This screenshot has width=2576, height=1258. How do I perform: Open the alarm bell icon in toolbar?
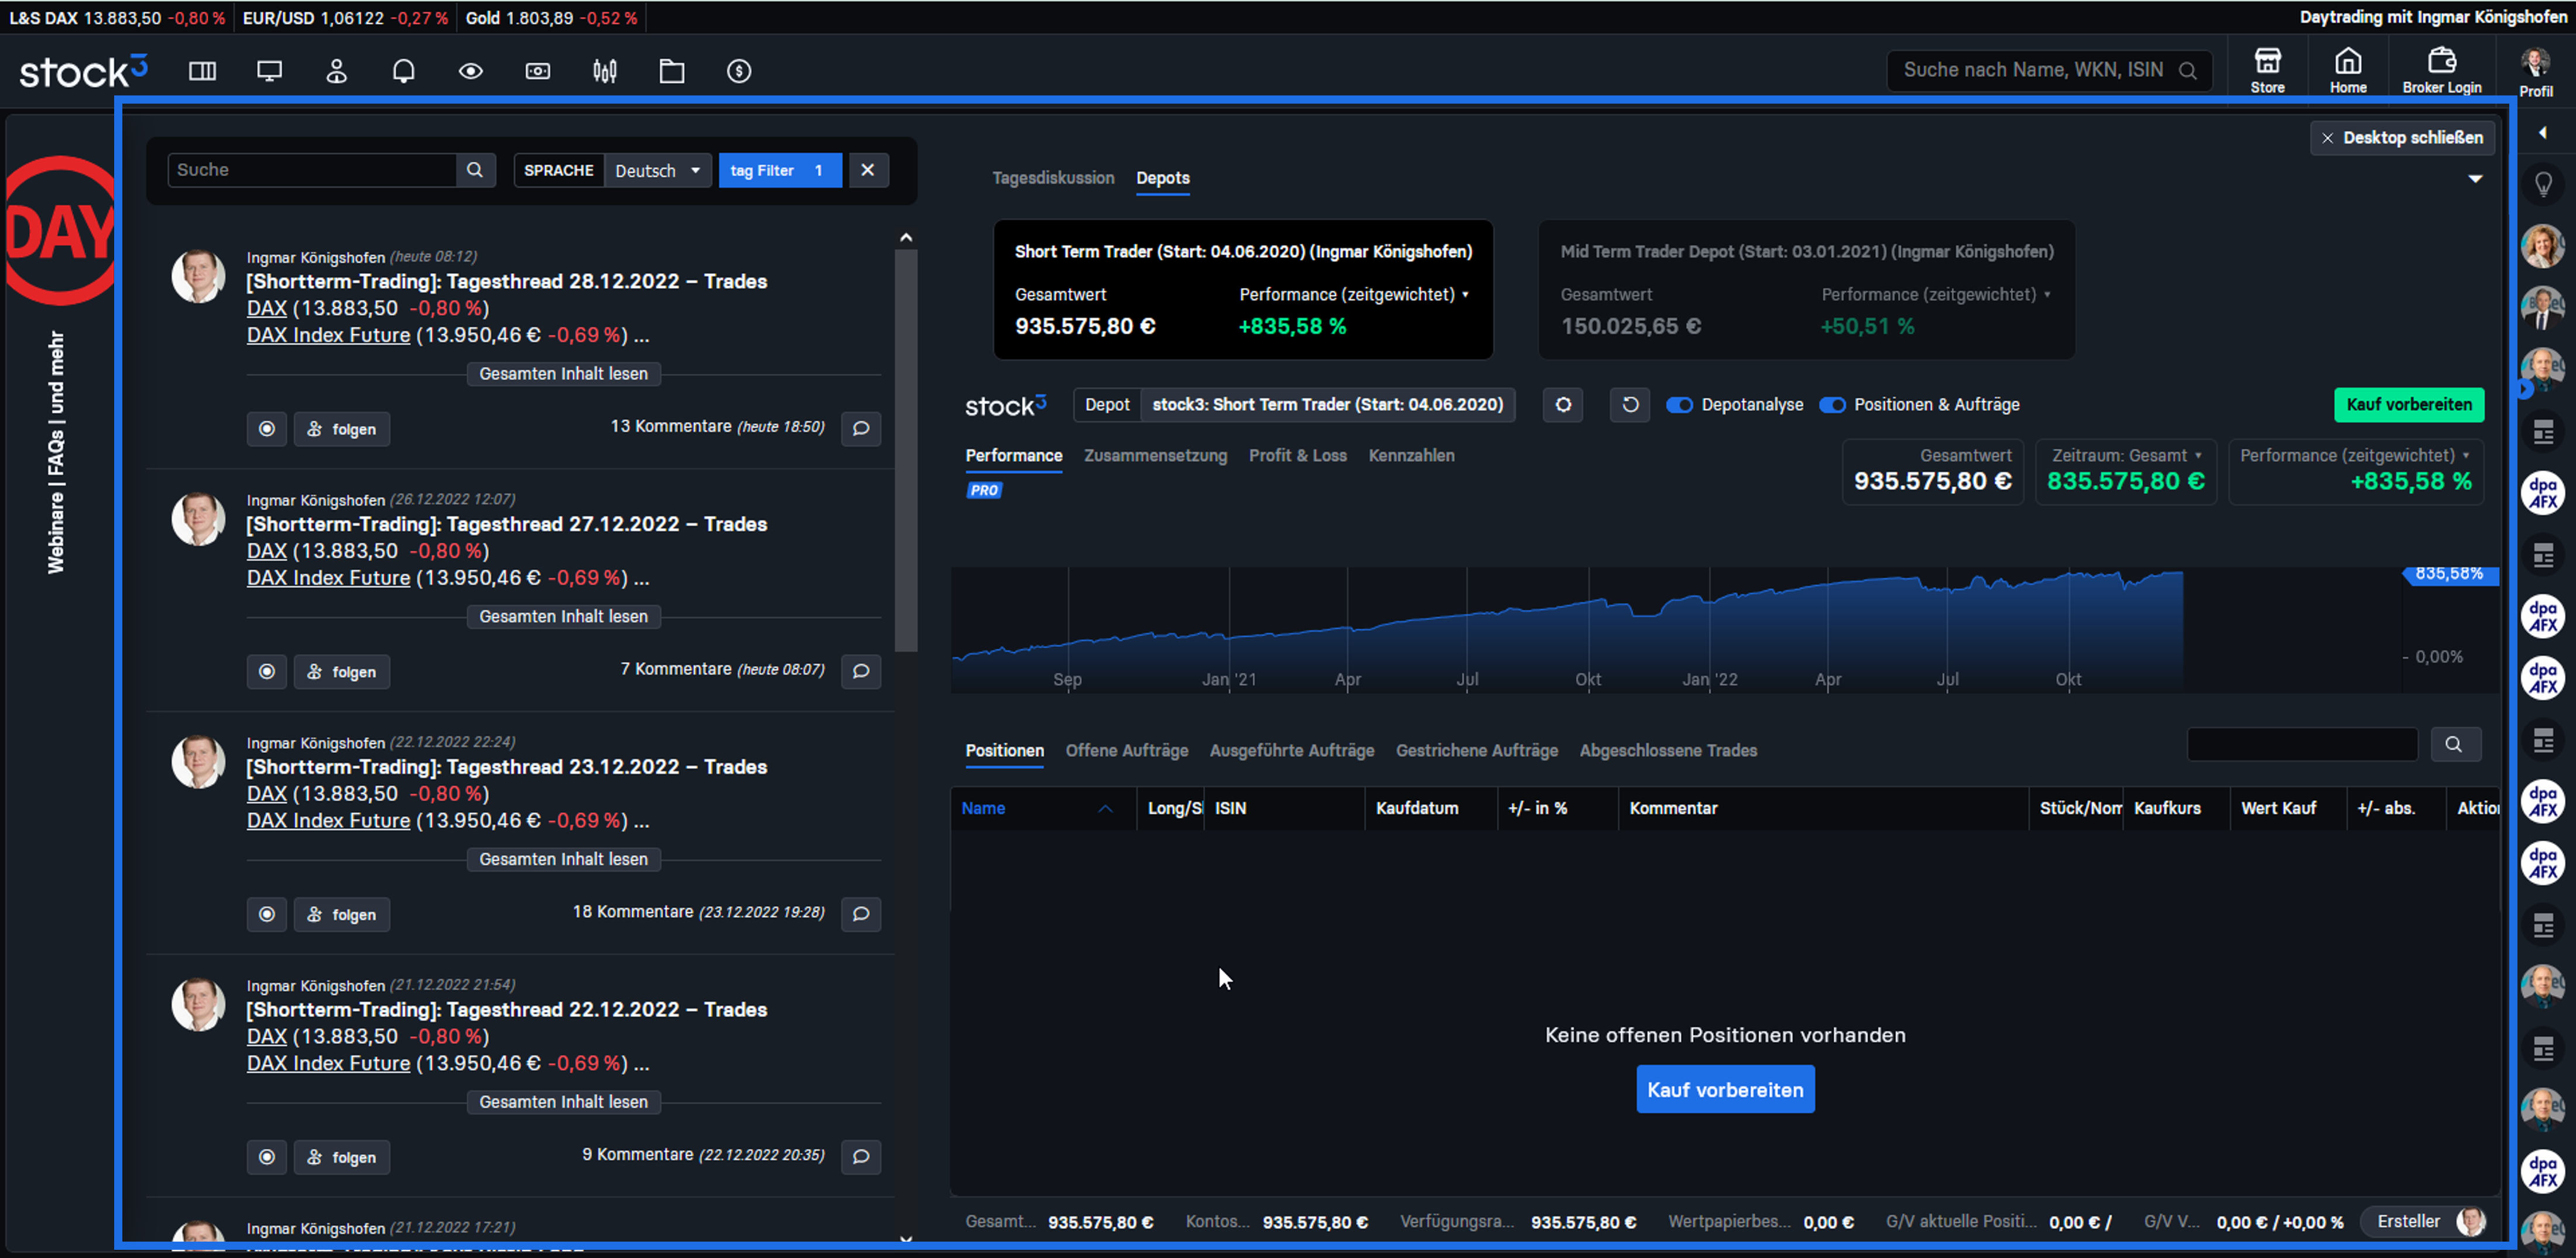coord(403,71)
